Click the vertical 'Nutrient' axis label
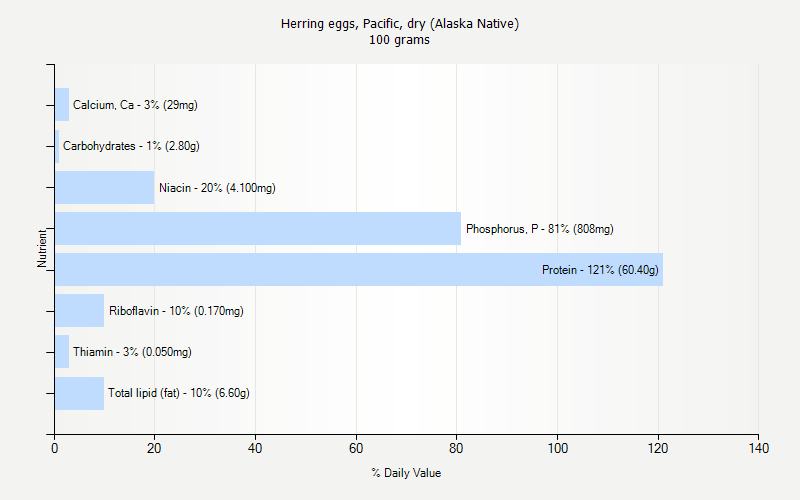 click(42, 249)
